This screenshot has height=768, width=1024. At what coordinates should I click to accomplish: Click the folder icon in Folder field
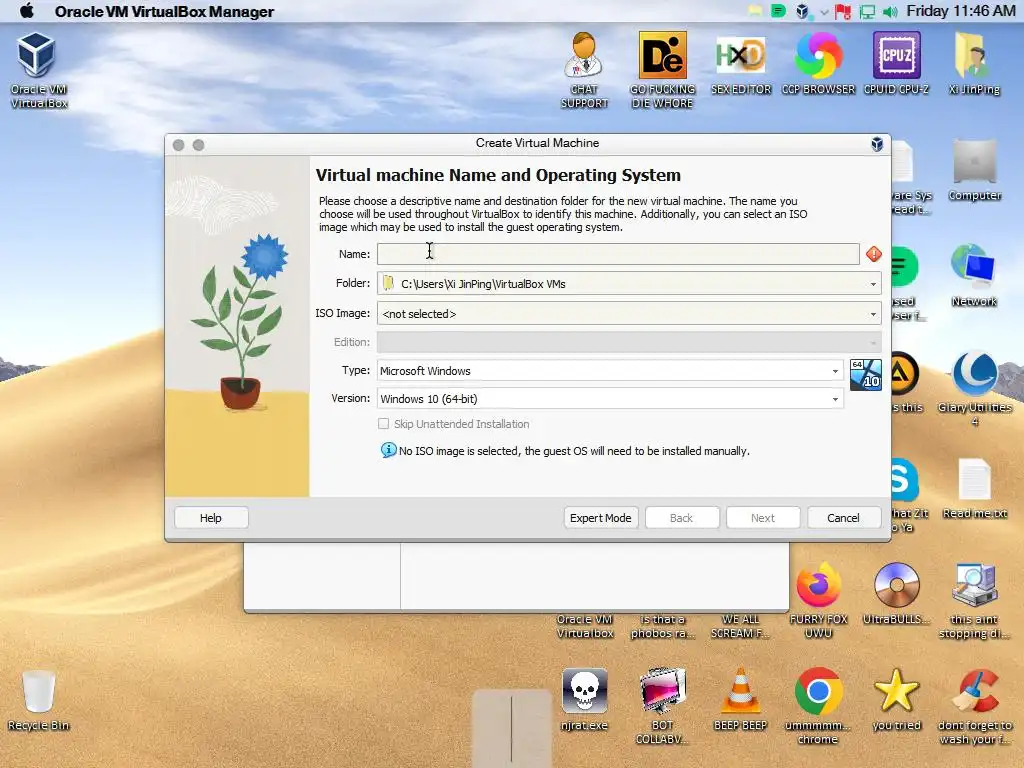[x=389, y=283]
